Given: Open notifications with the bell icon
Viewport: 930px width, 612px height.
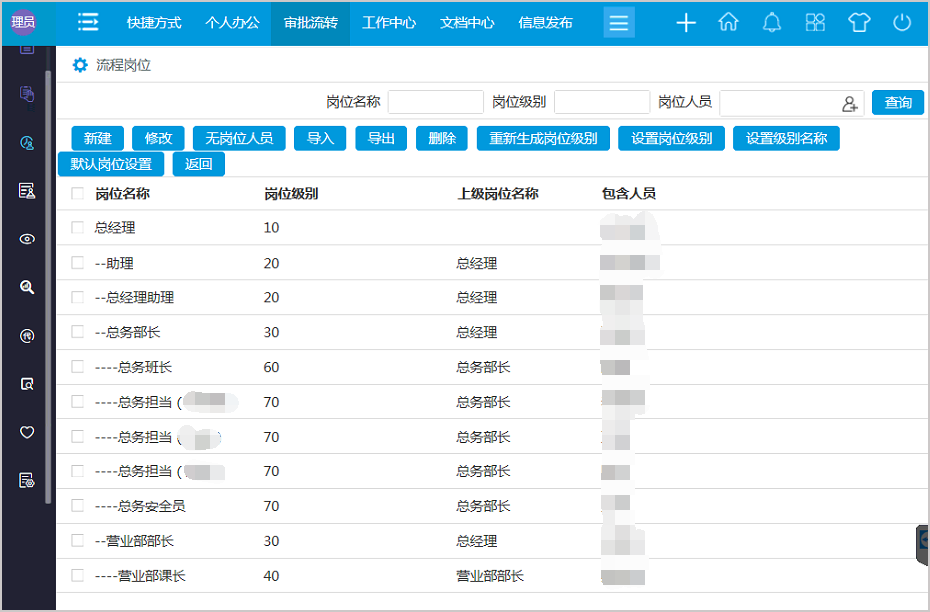Looking at the screenshot, I should click(x=771, y=21).
